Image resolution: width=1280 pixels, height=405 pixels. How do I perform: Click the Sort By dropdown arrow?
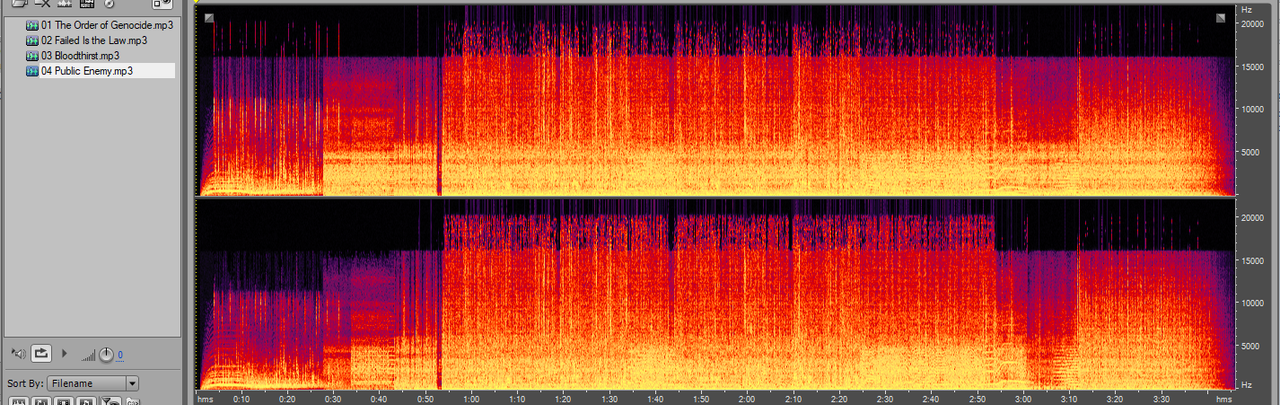[x=132, y=383]
